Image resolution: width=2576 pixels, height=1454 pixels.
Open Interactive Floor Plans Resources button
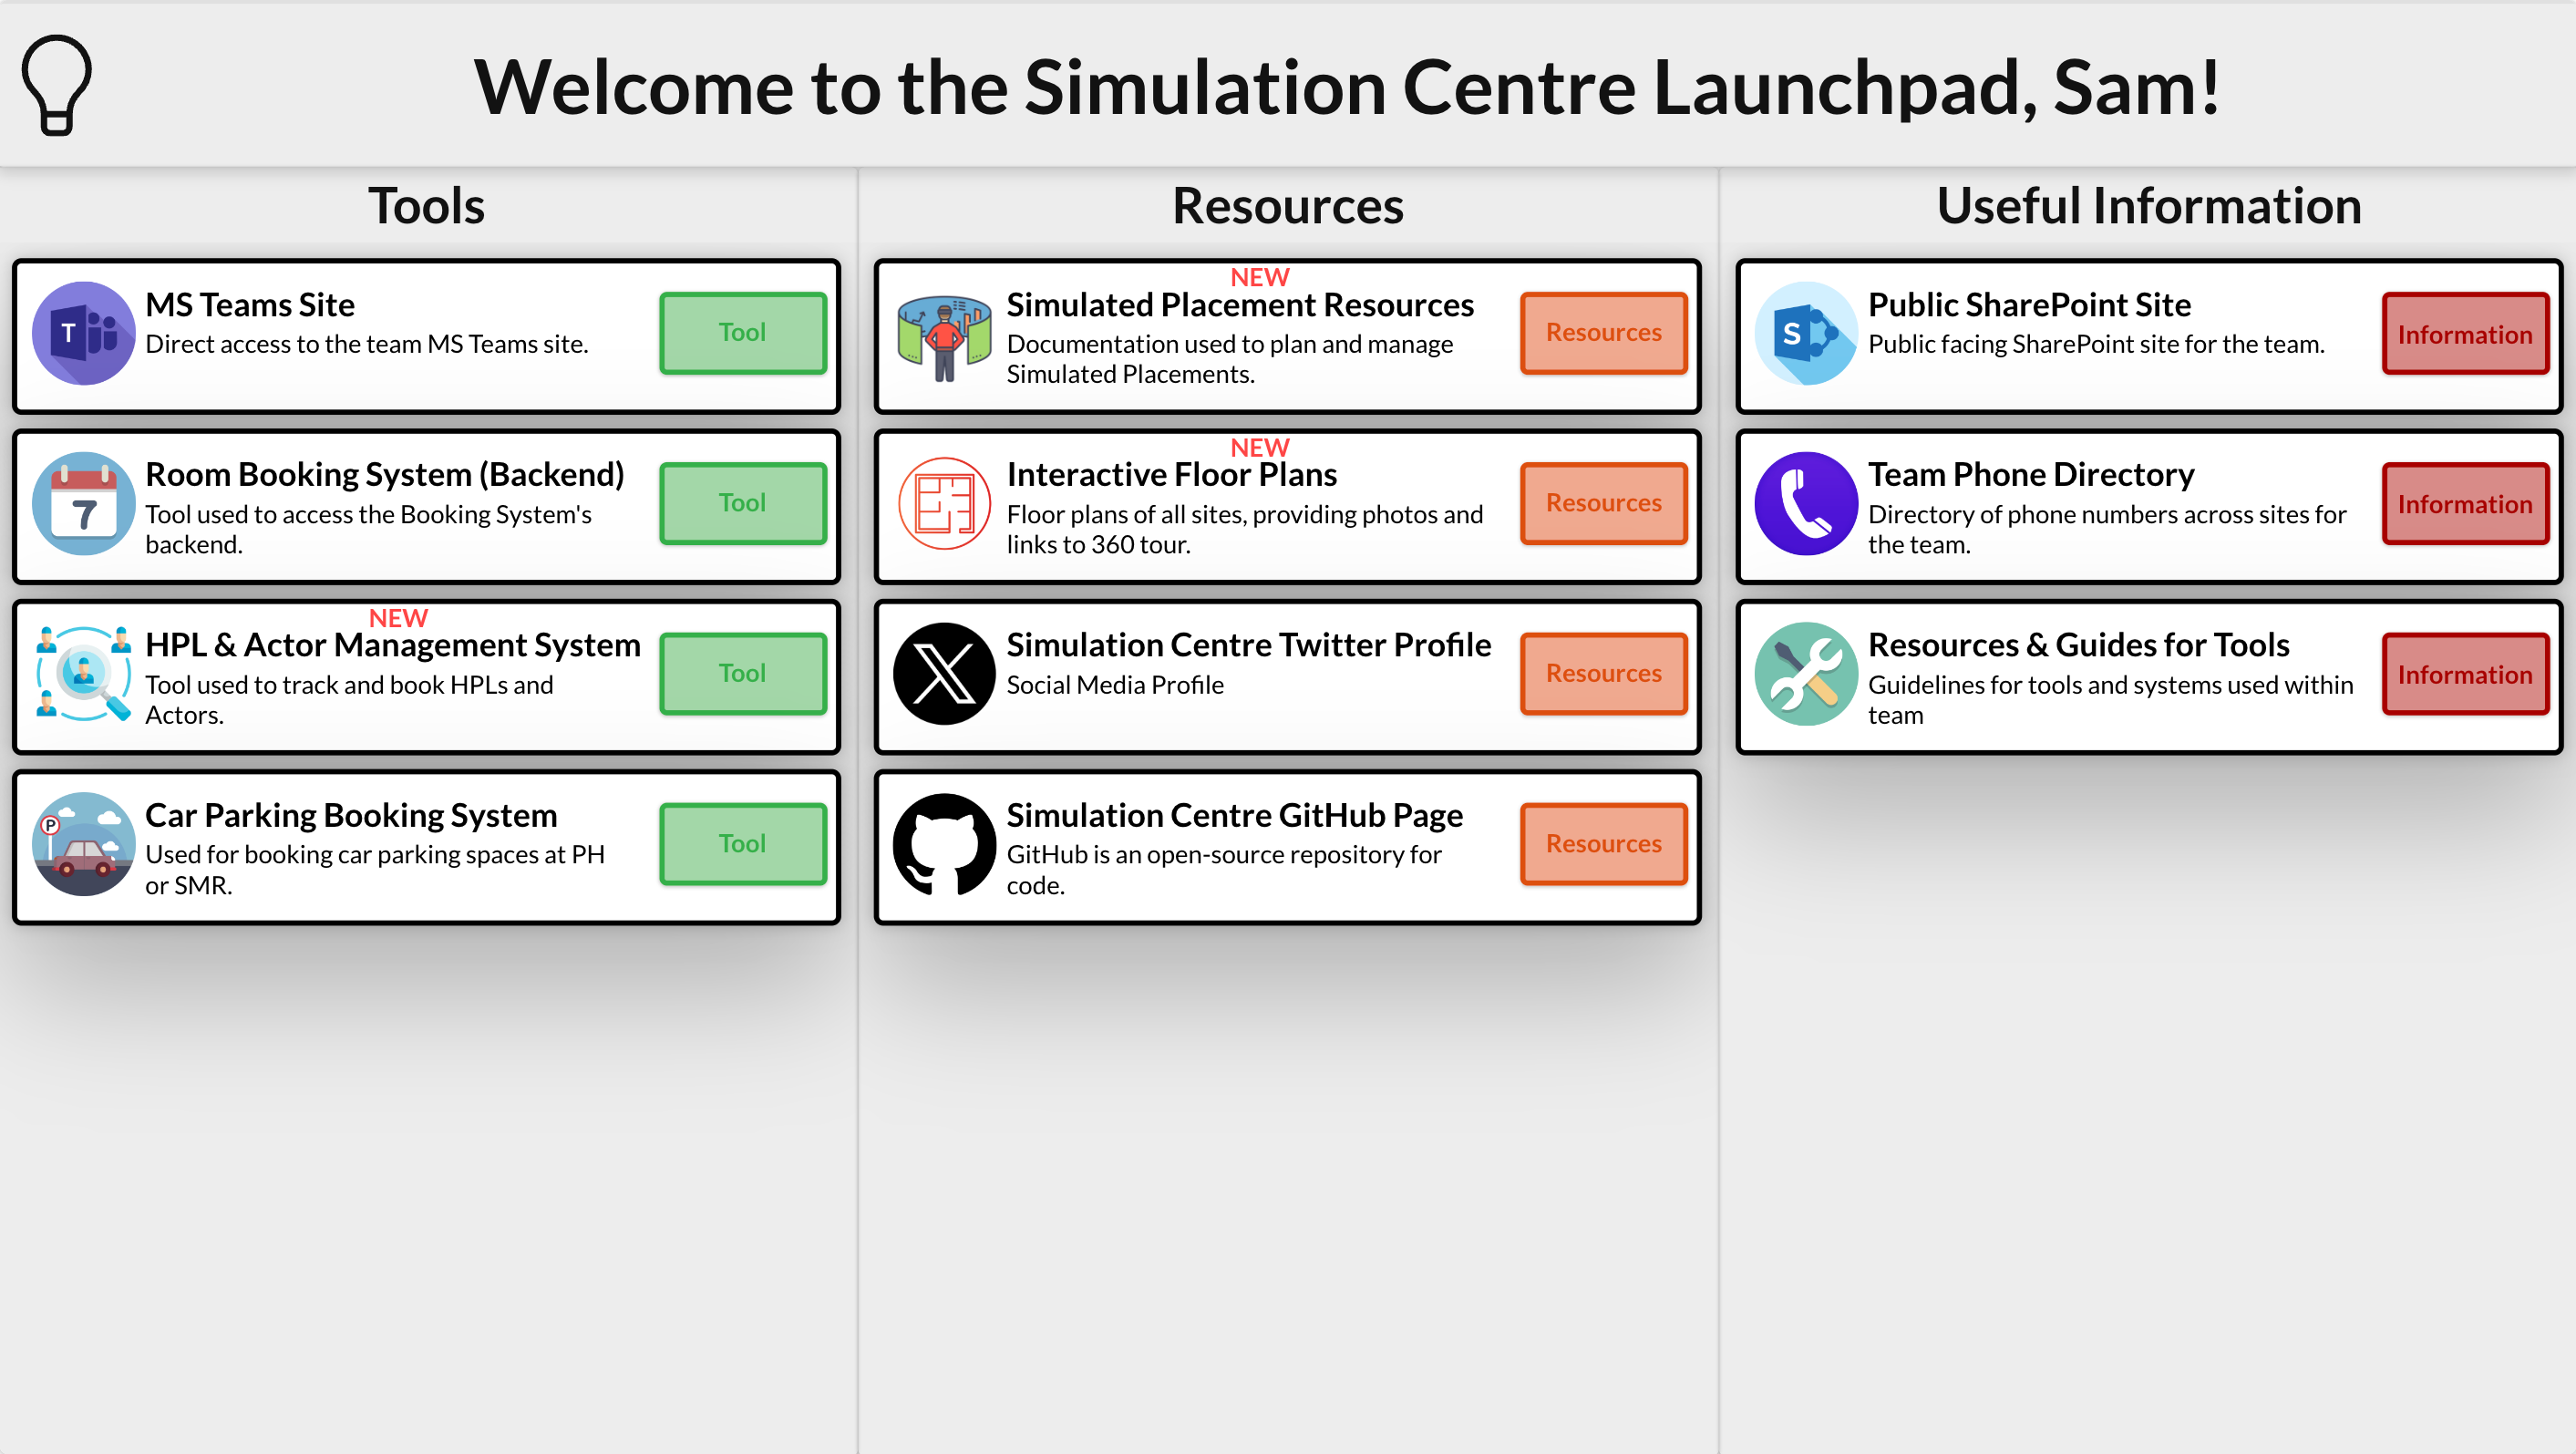1604,504
